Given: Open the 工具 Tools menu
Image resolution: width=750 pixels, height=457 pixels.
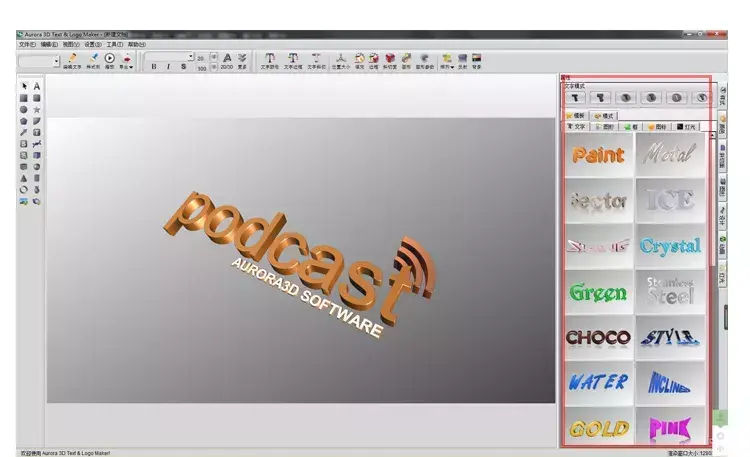Looking at the screenshot, I should pos(115,45).
